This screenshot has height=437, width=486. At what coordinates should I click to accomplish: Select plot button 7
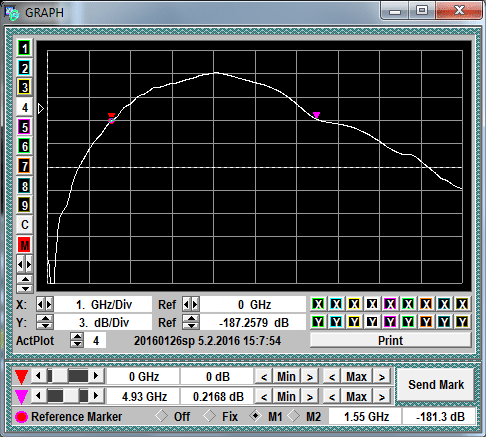pyautogui.click(x=24, y=166)
